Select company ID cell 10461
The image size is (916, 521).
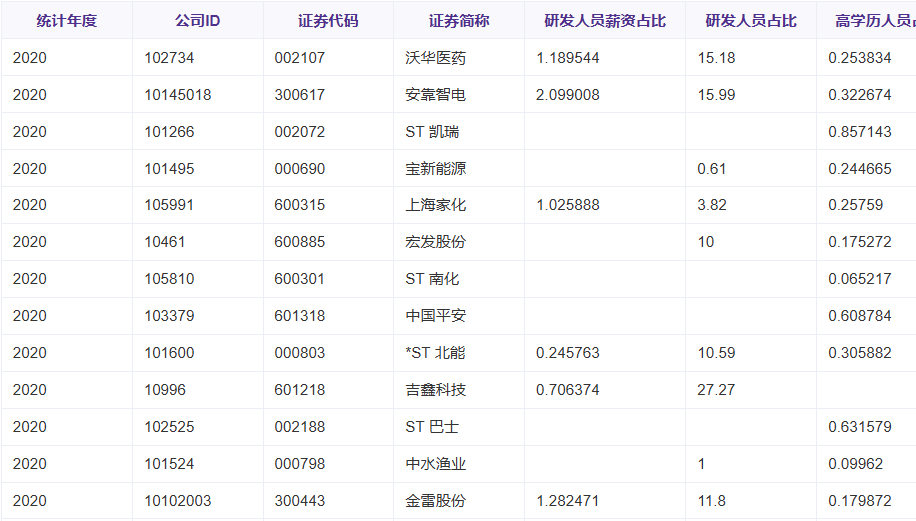tap(197, 242)
